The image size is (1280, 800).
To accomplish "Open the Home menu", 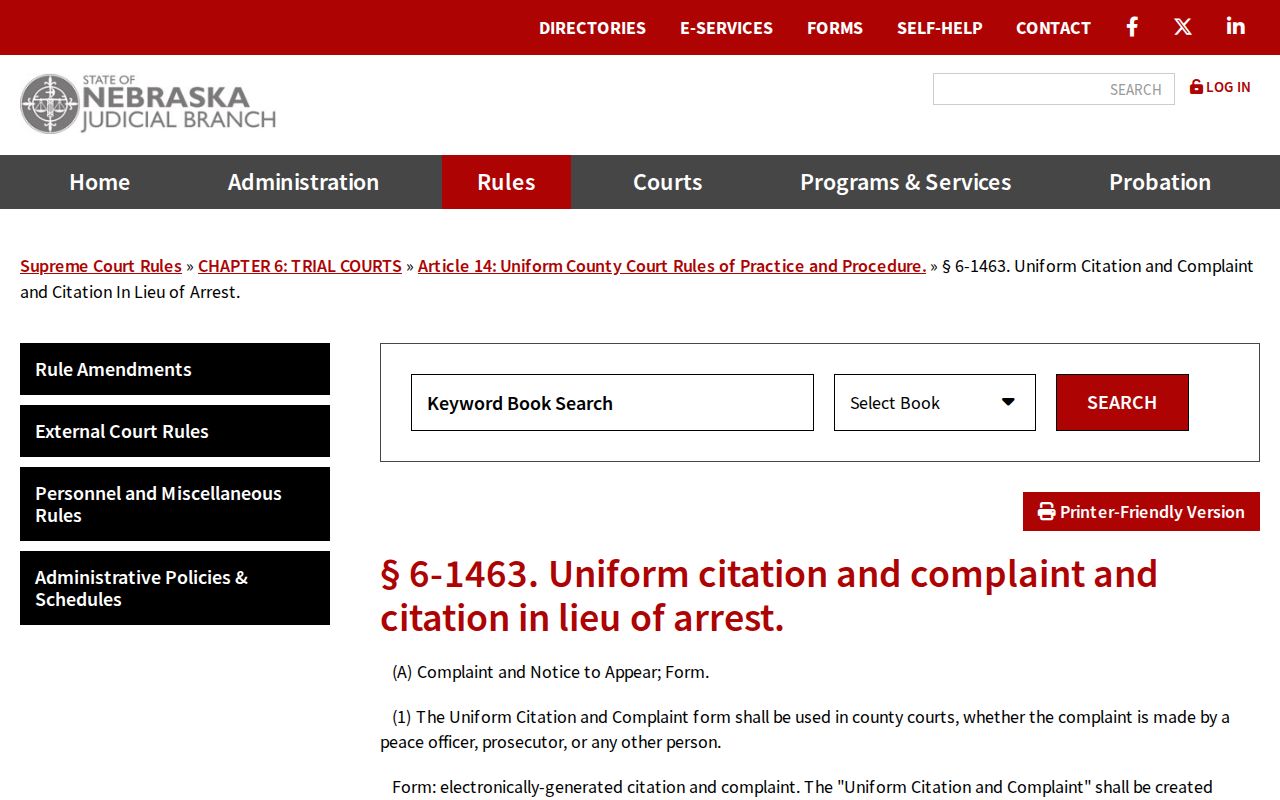I will tap(100, 182).
